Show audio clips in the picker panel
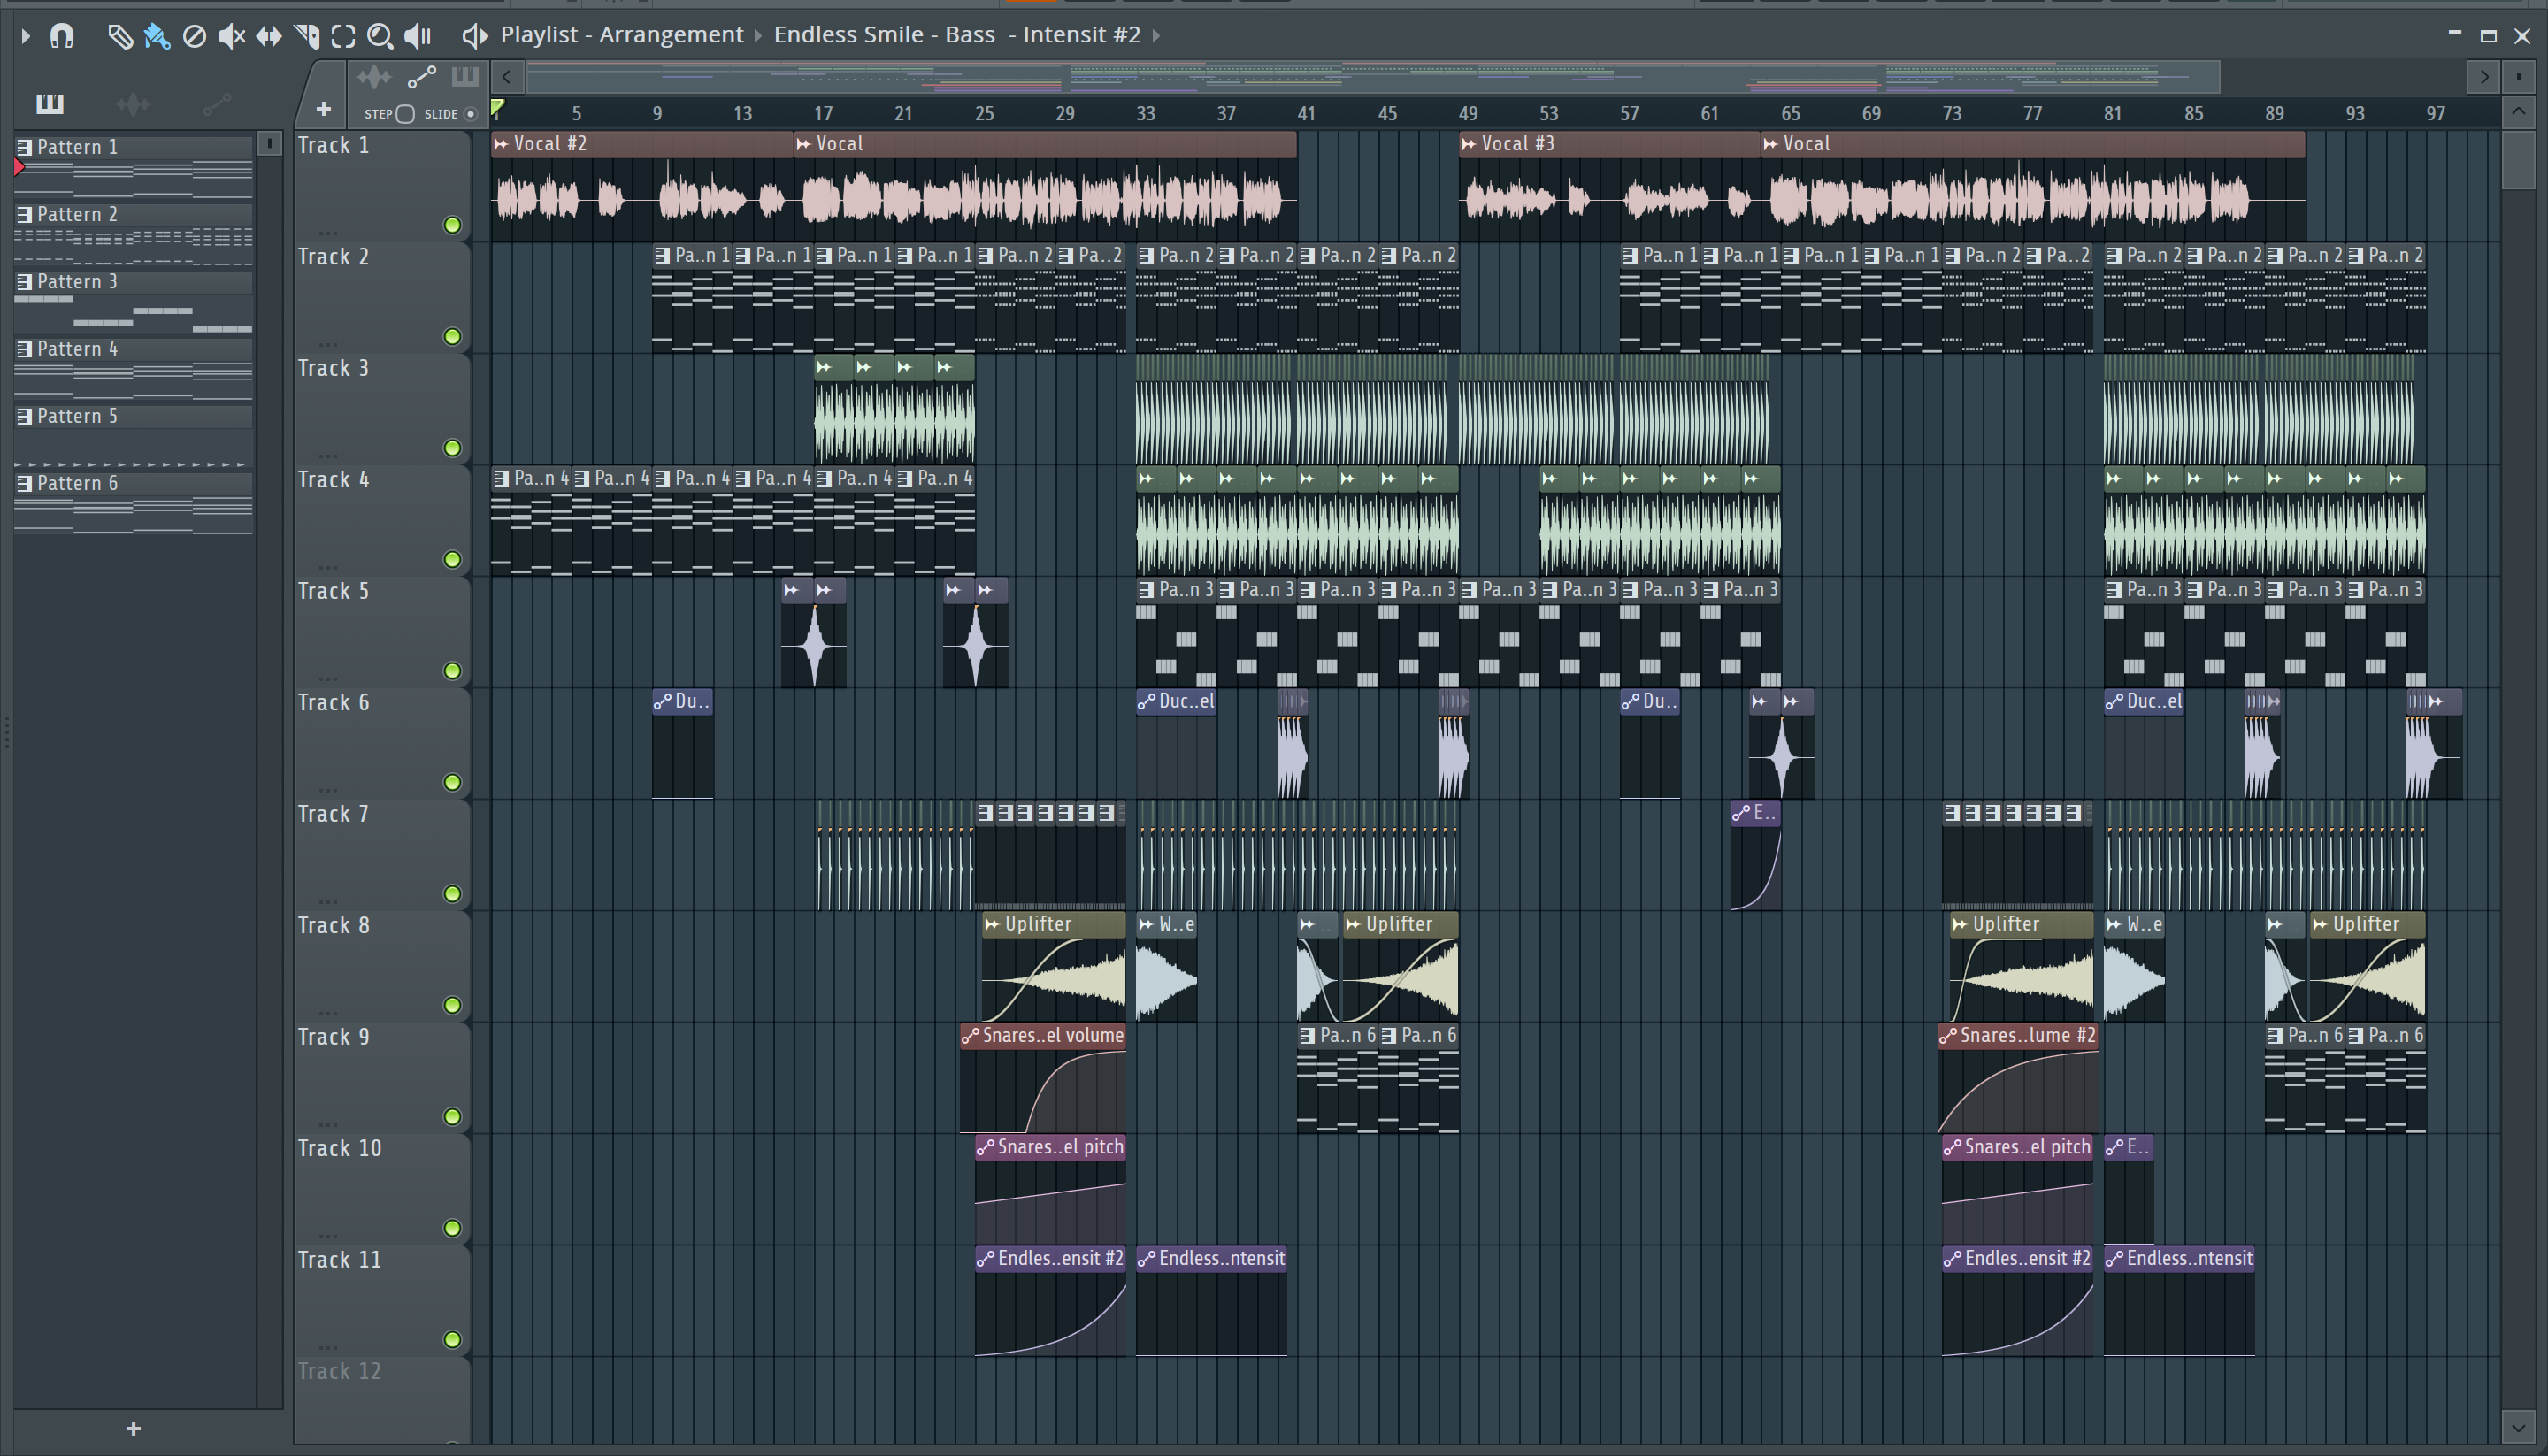Image resolution: width=2548 pixels, height=1456 pixels. tap(133, 103)
